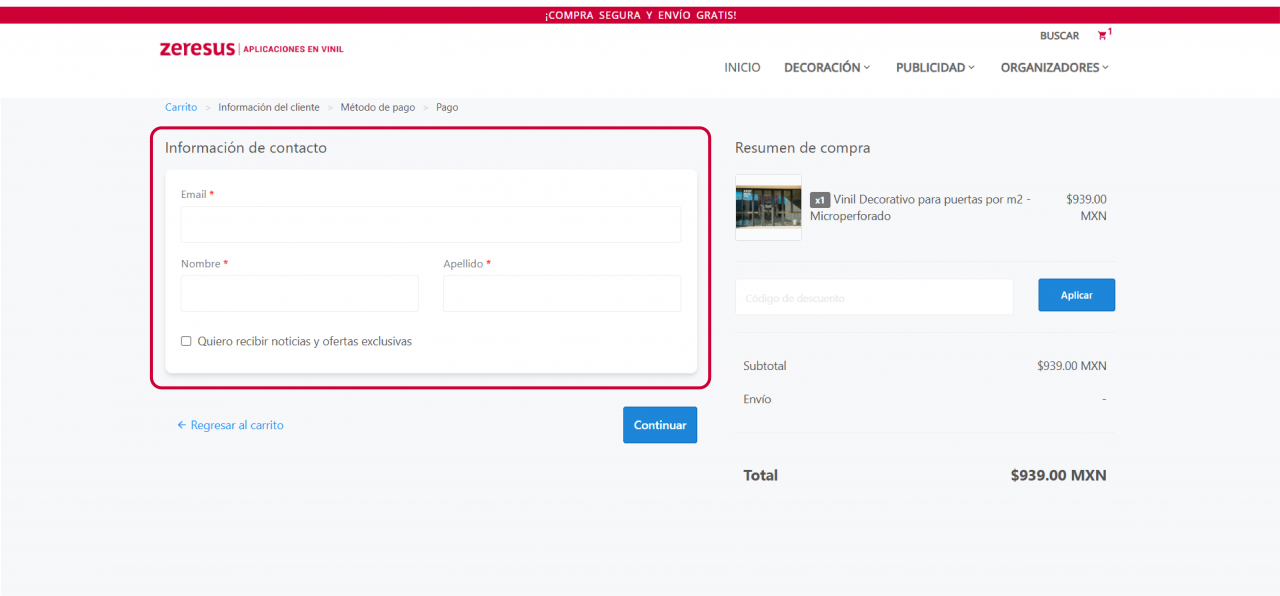The height and width of the screenshot is (596, 1280).
Task: Enable the news and exclusive offers checkbox
Action: tap(186, 341)
